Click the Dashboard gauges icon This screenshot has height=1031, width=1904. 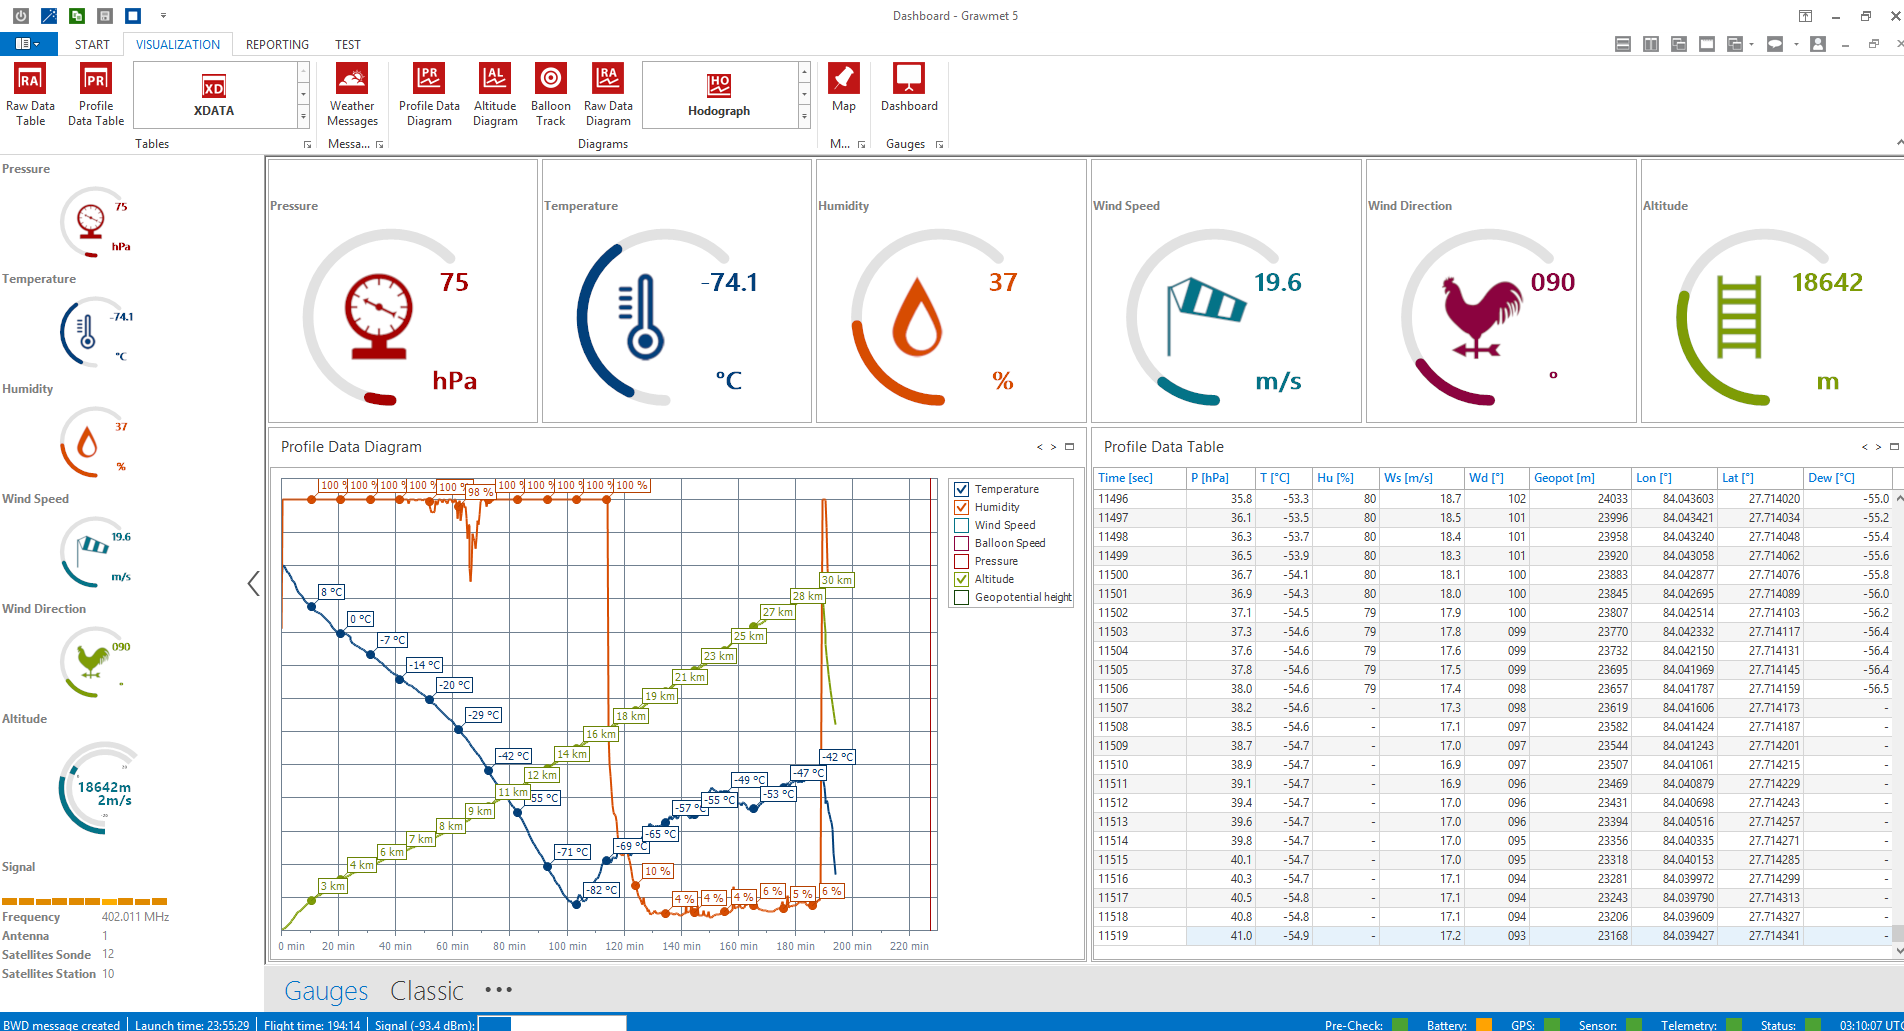pos(909,88)
